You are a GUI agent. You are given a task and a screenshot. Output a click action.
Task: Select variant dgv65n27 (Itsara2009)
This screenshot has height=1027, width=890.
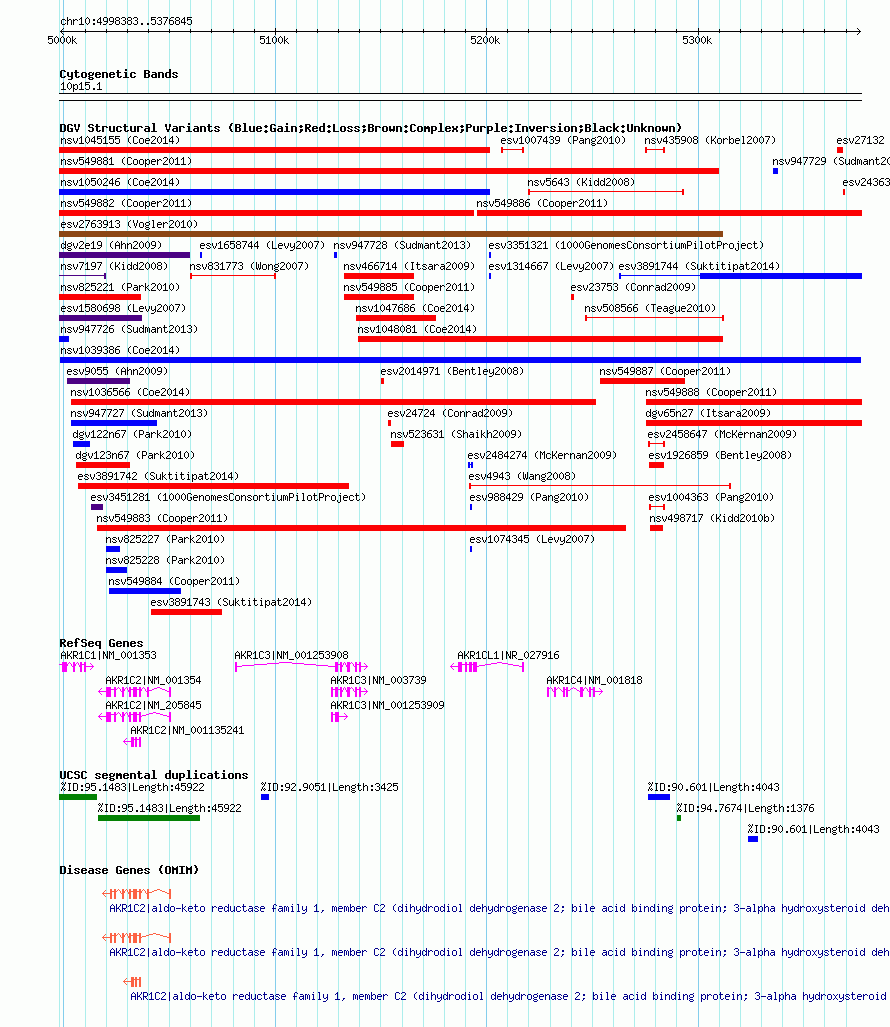pos(708,413)
